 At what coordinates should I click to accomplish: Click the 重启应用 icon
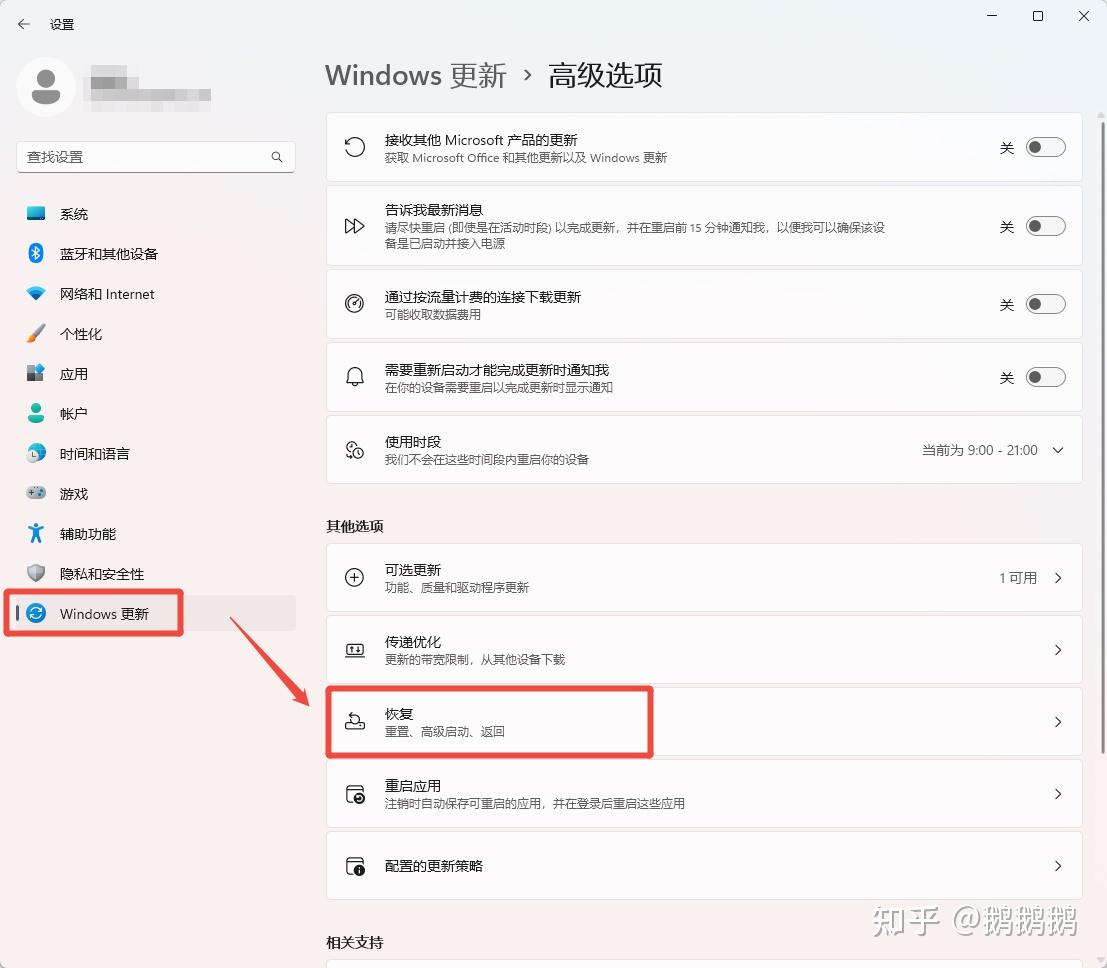tap(355, 794)
